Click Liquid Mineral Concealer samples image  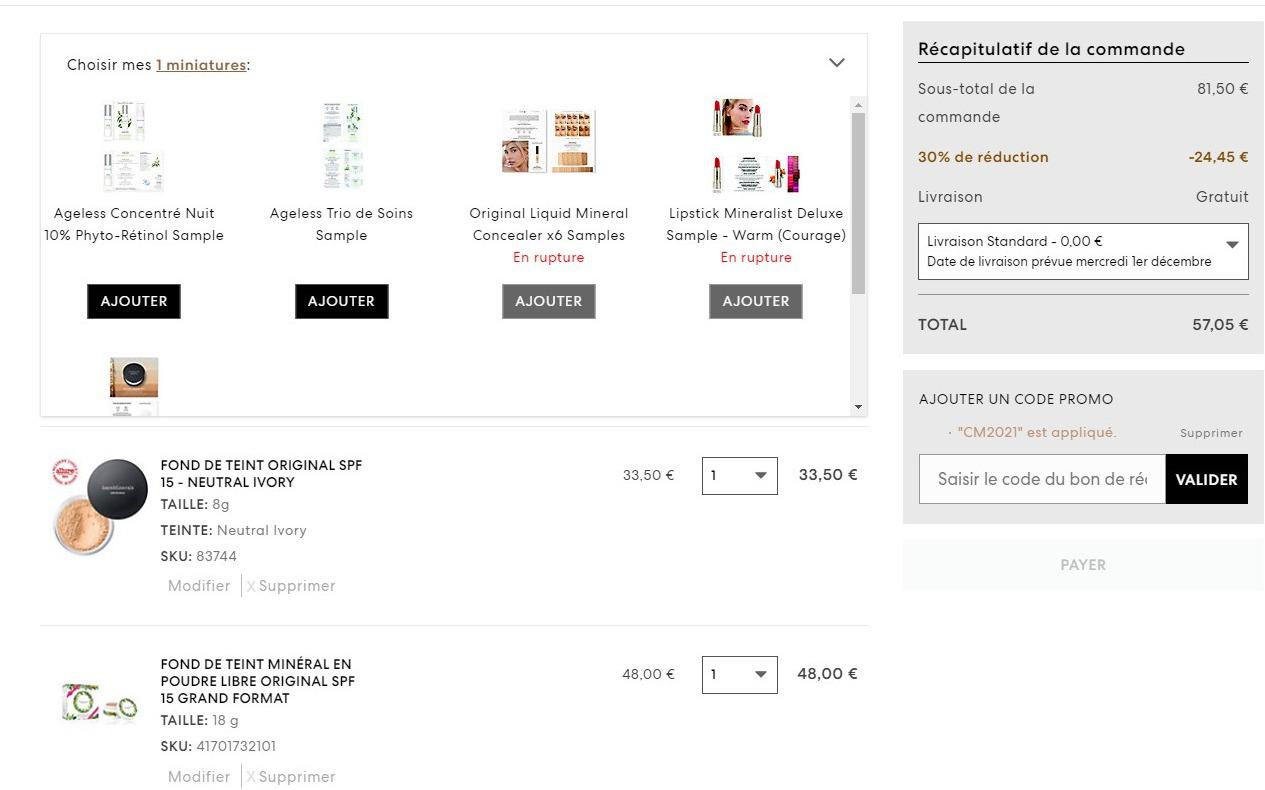coord(549,142)
